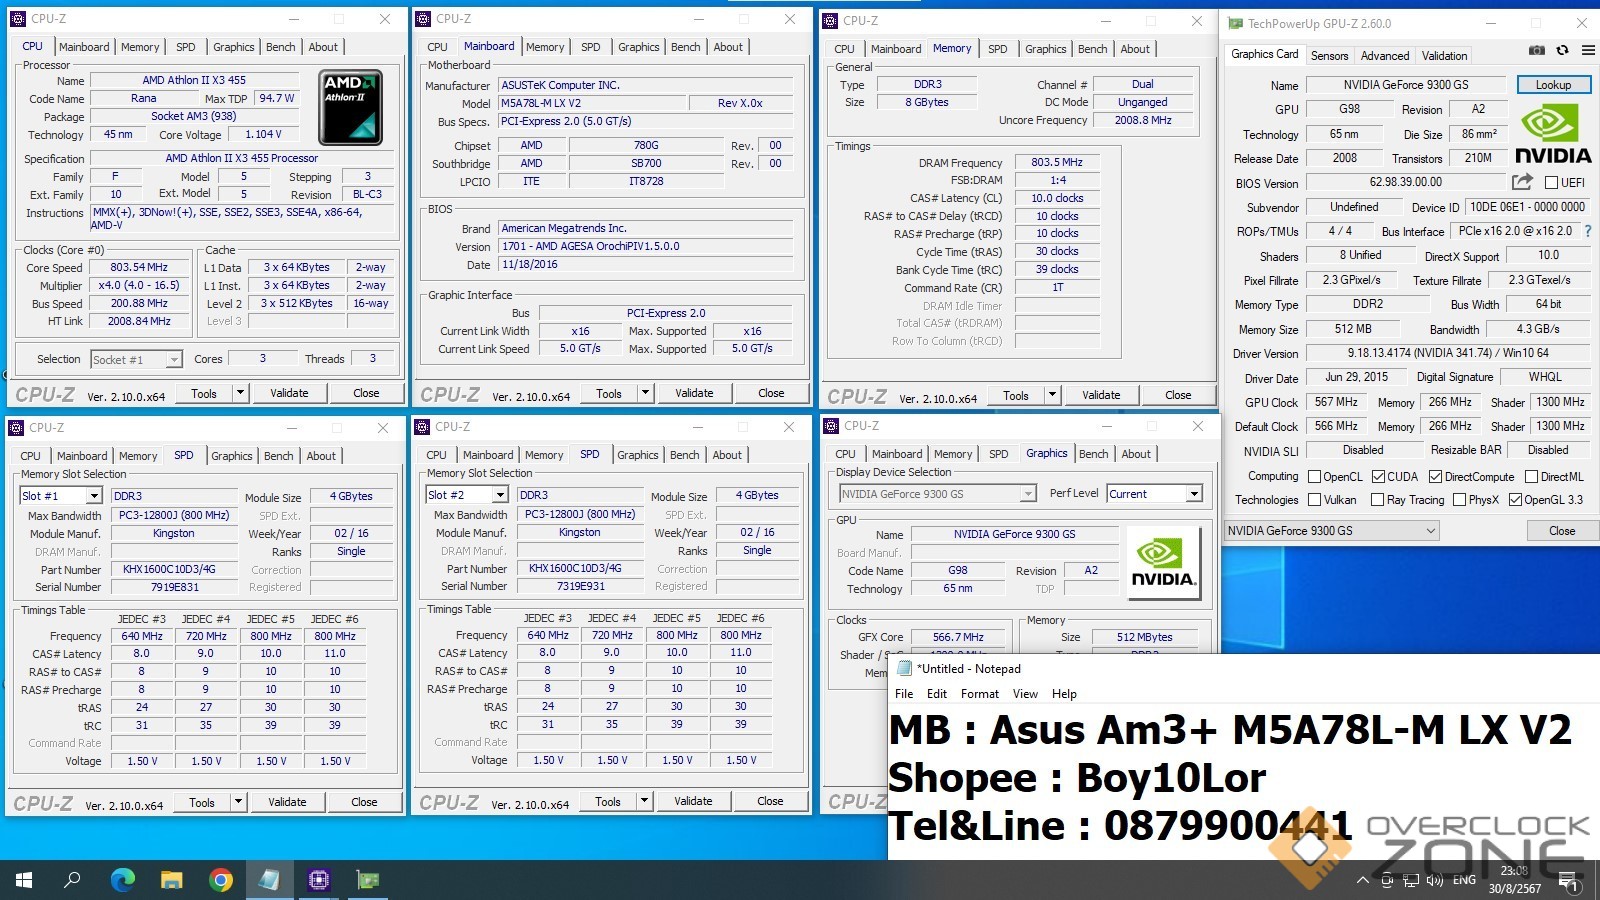Toggle the DirectCompute checkbox
Viewport: 1600px width, 900px height.
click(1435, 477)
